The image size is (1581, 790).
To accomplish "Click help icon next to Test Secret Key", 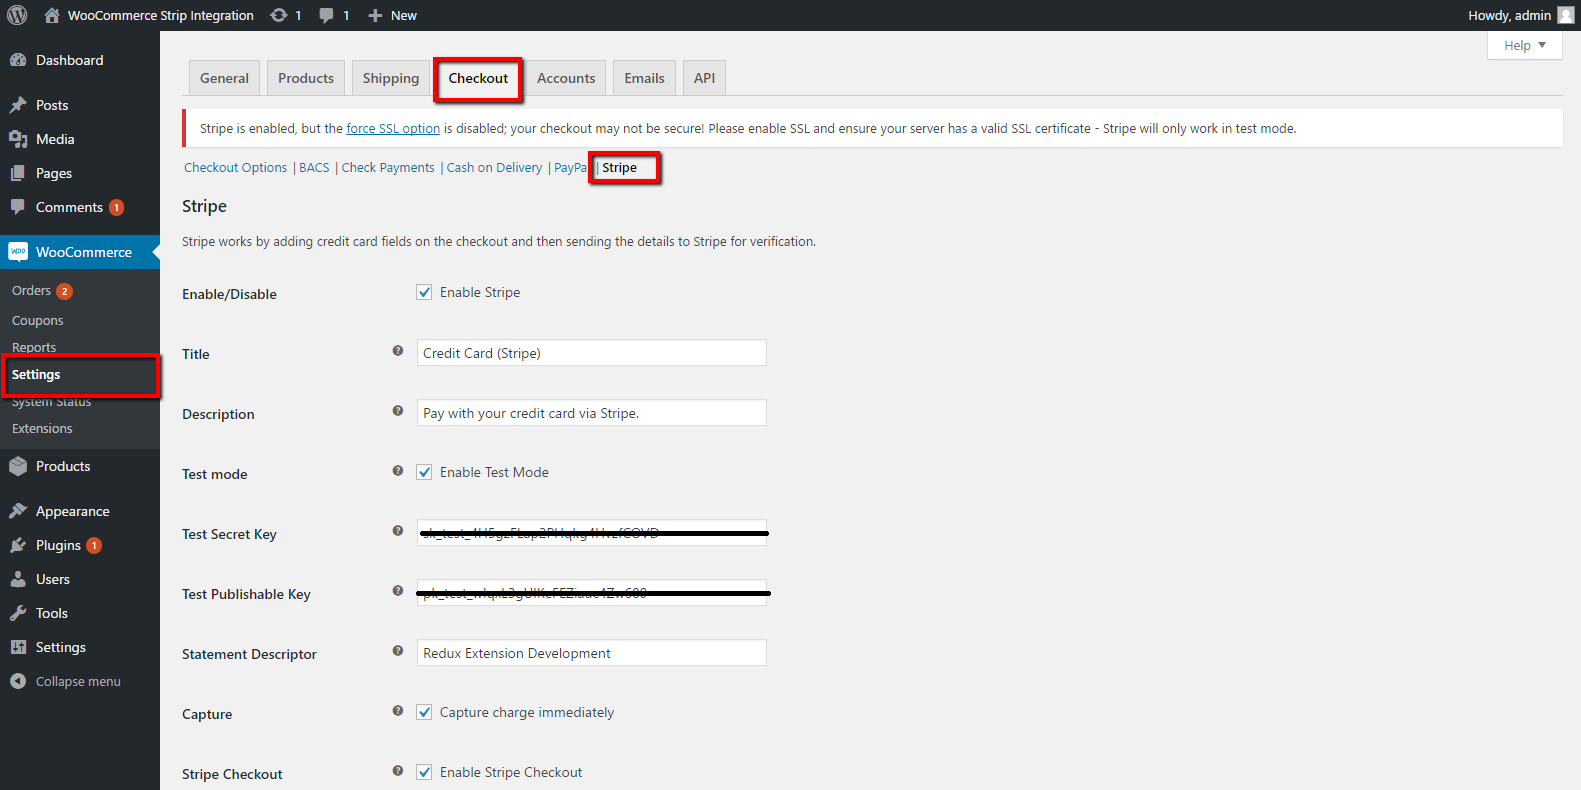I will (398, 531).
